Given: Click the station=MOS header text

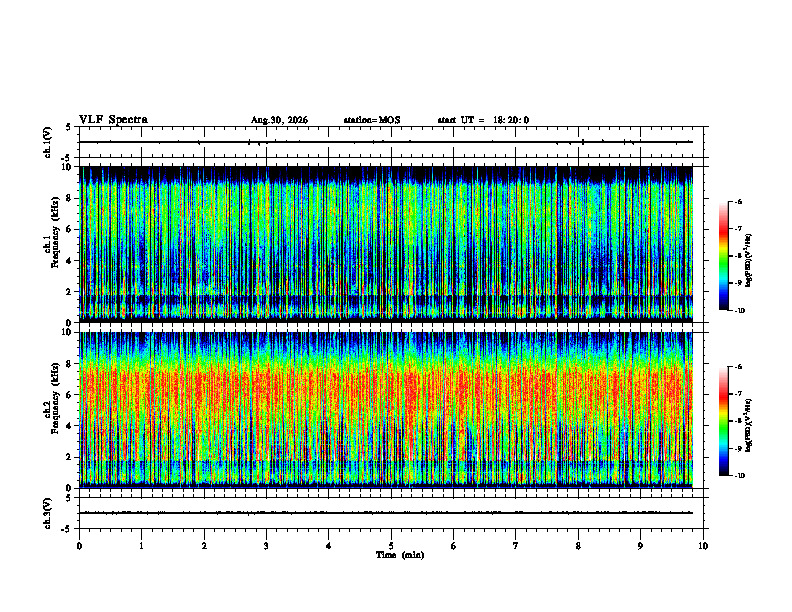Looking at the screenshot, I should pos(372,120).
